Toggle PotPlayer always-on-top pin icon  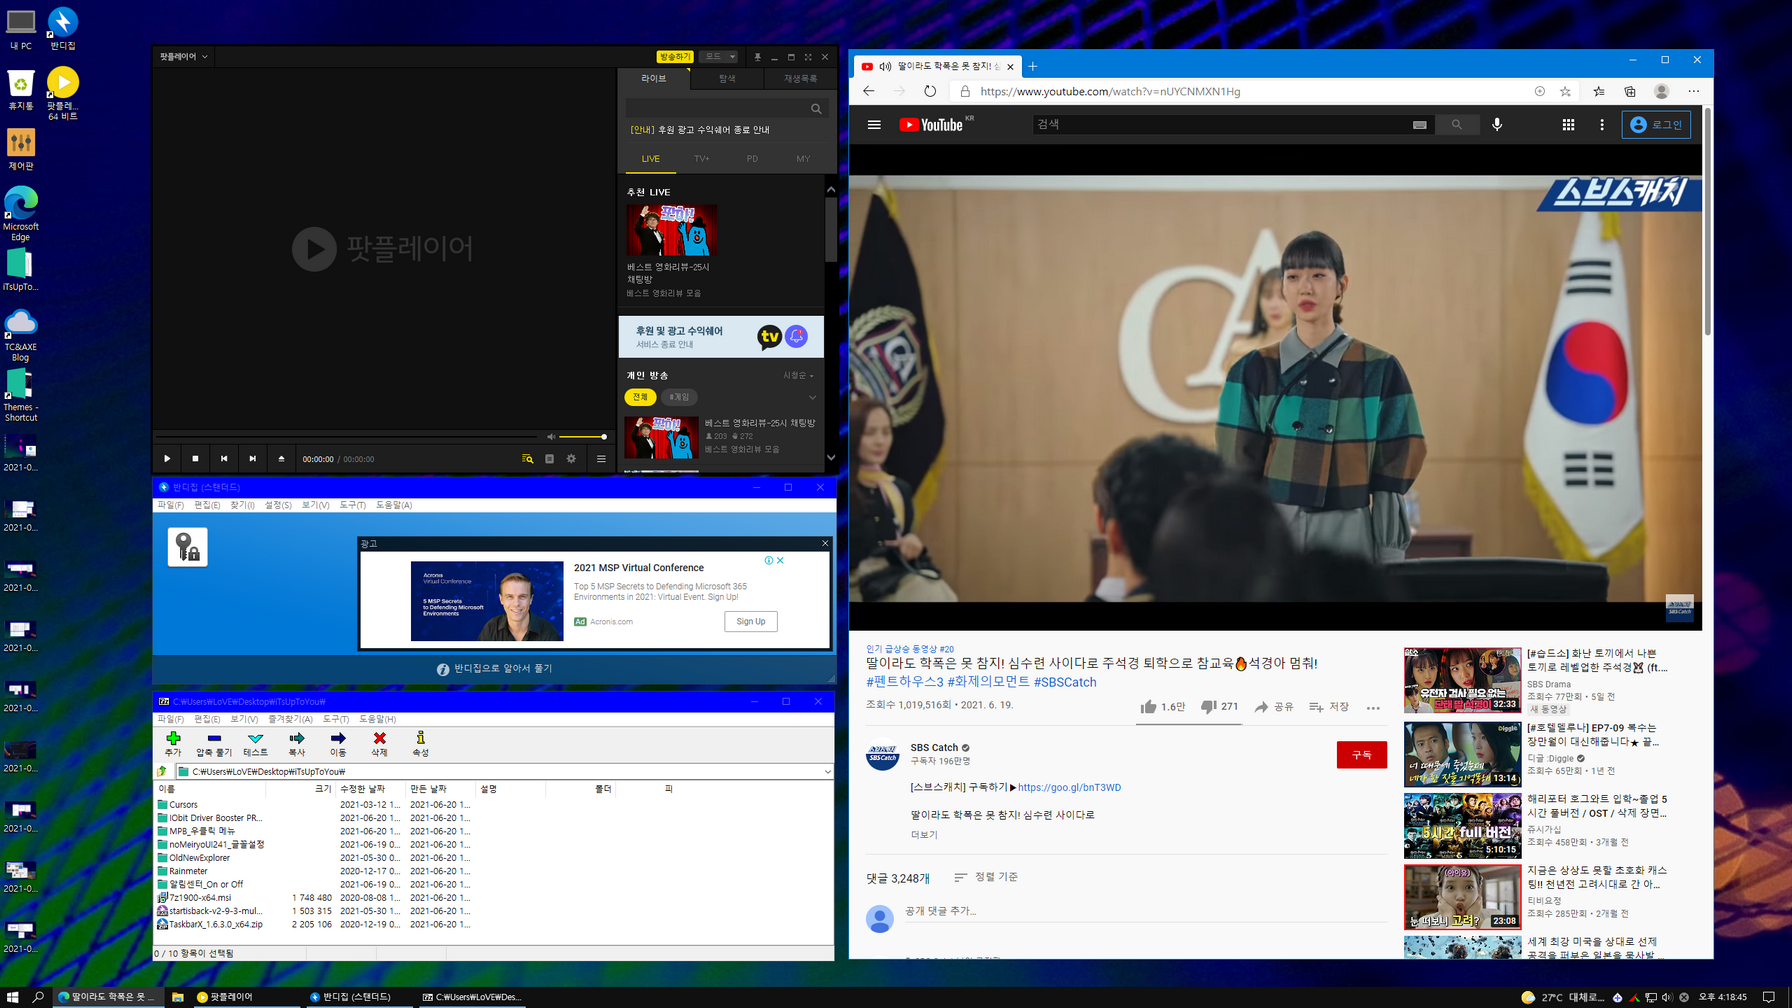(x=757, y=57)
